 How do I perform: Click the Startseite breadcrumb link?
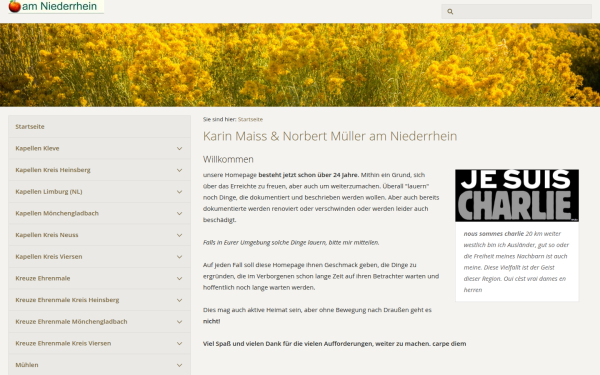(250, 119)
